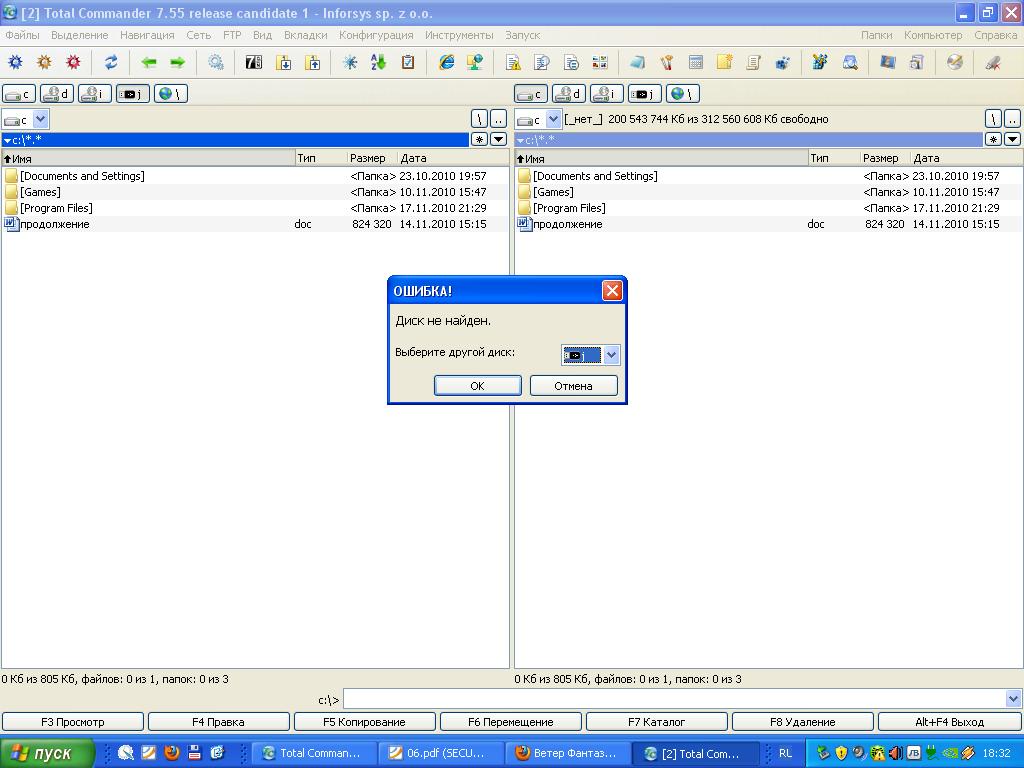
Task: Open the пуск Start button
Action: pyautogui.click(x=47, y=753)
